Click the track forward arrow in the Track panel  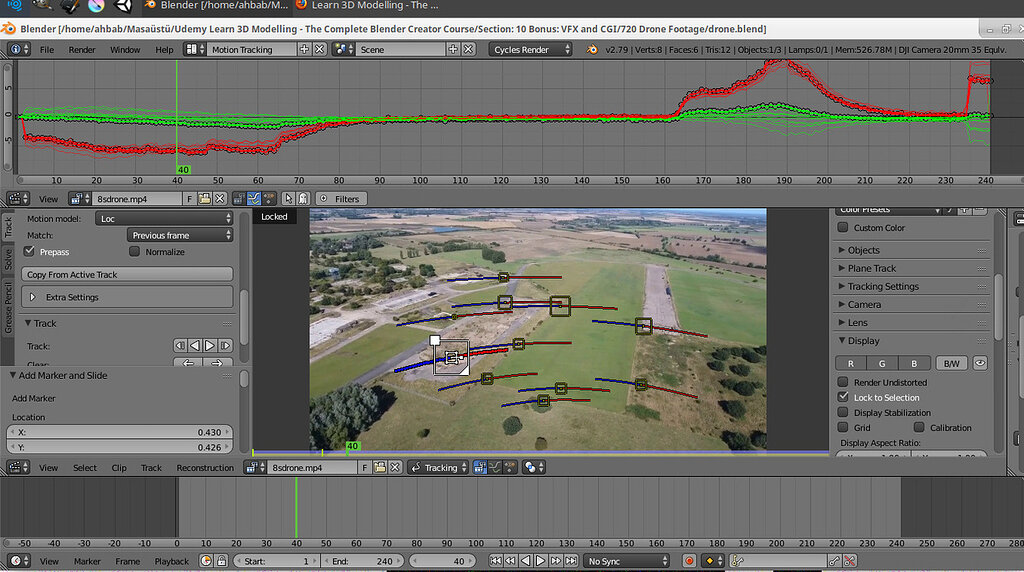(x=210, y=345)
